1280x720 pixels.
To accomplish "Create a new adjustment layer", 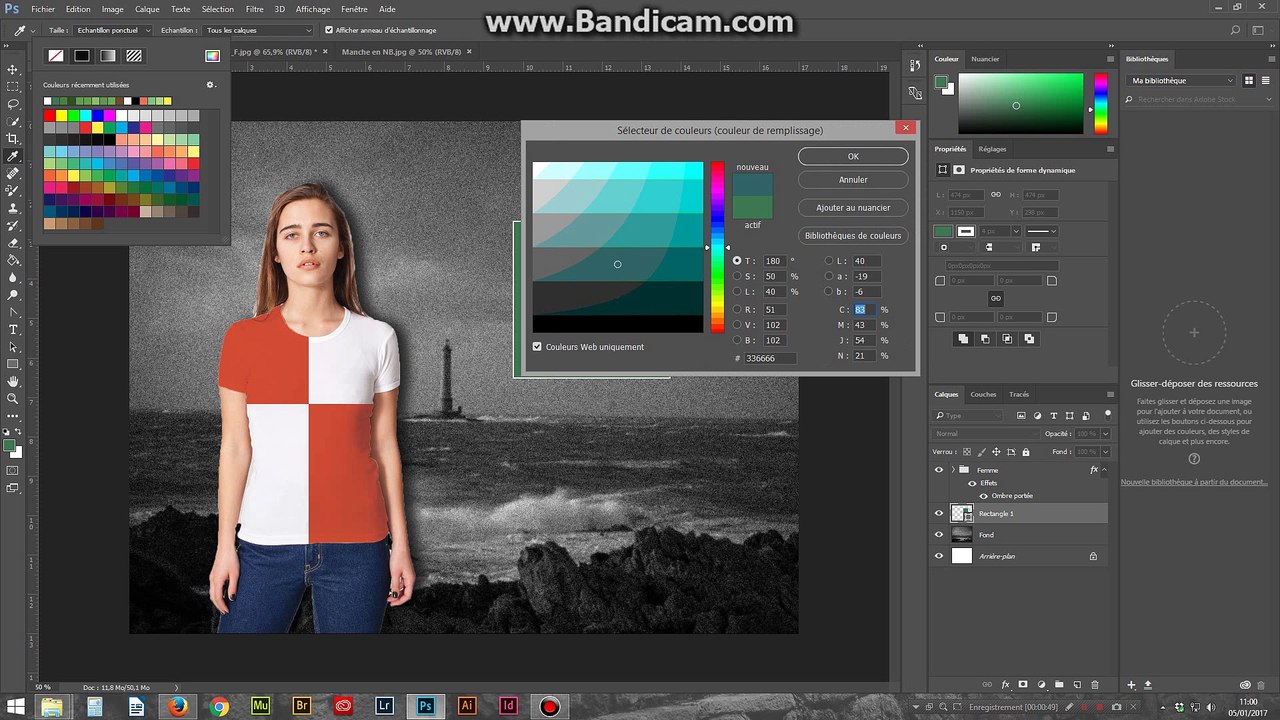I will 1041,685.
